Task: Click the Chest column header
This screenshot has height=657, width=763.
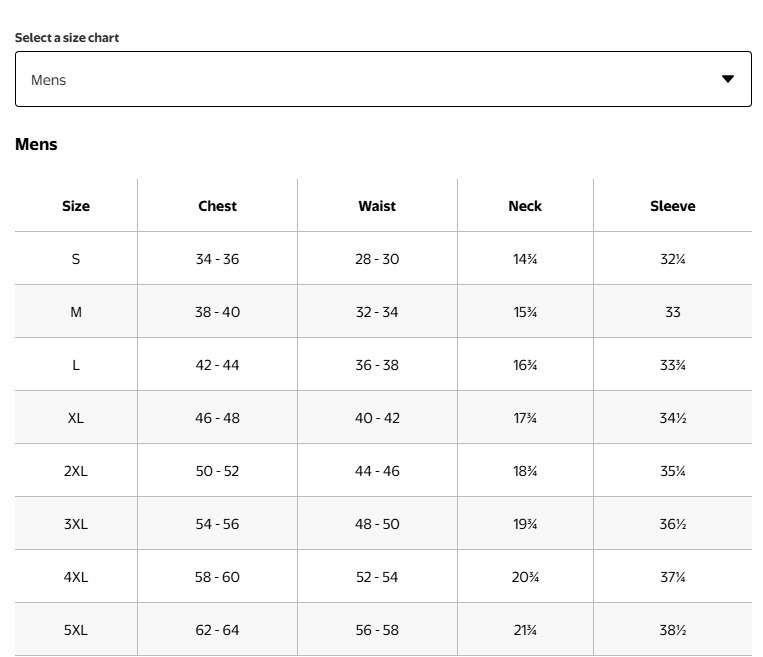Action: click(x=217, y=206)
